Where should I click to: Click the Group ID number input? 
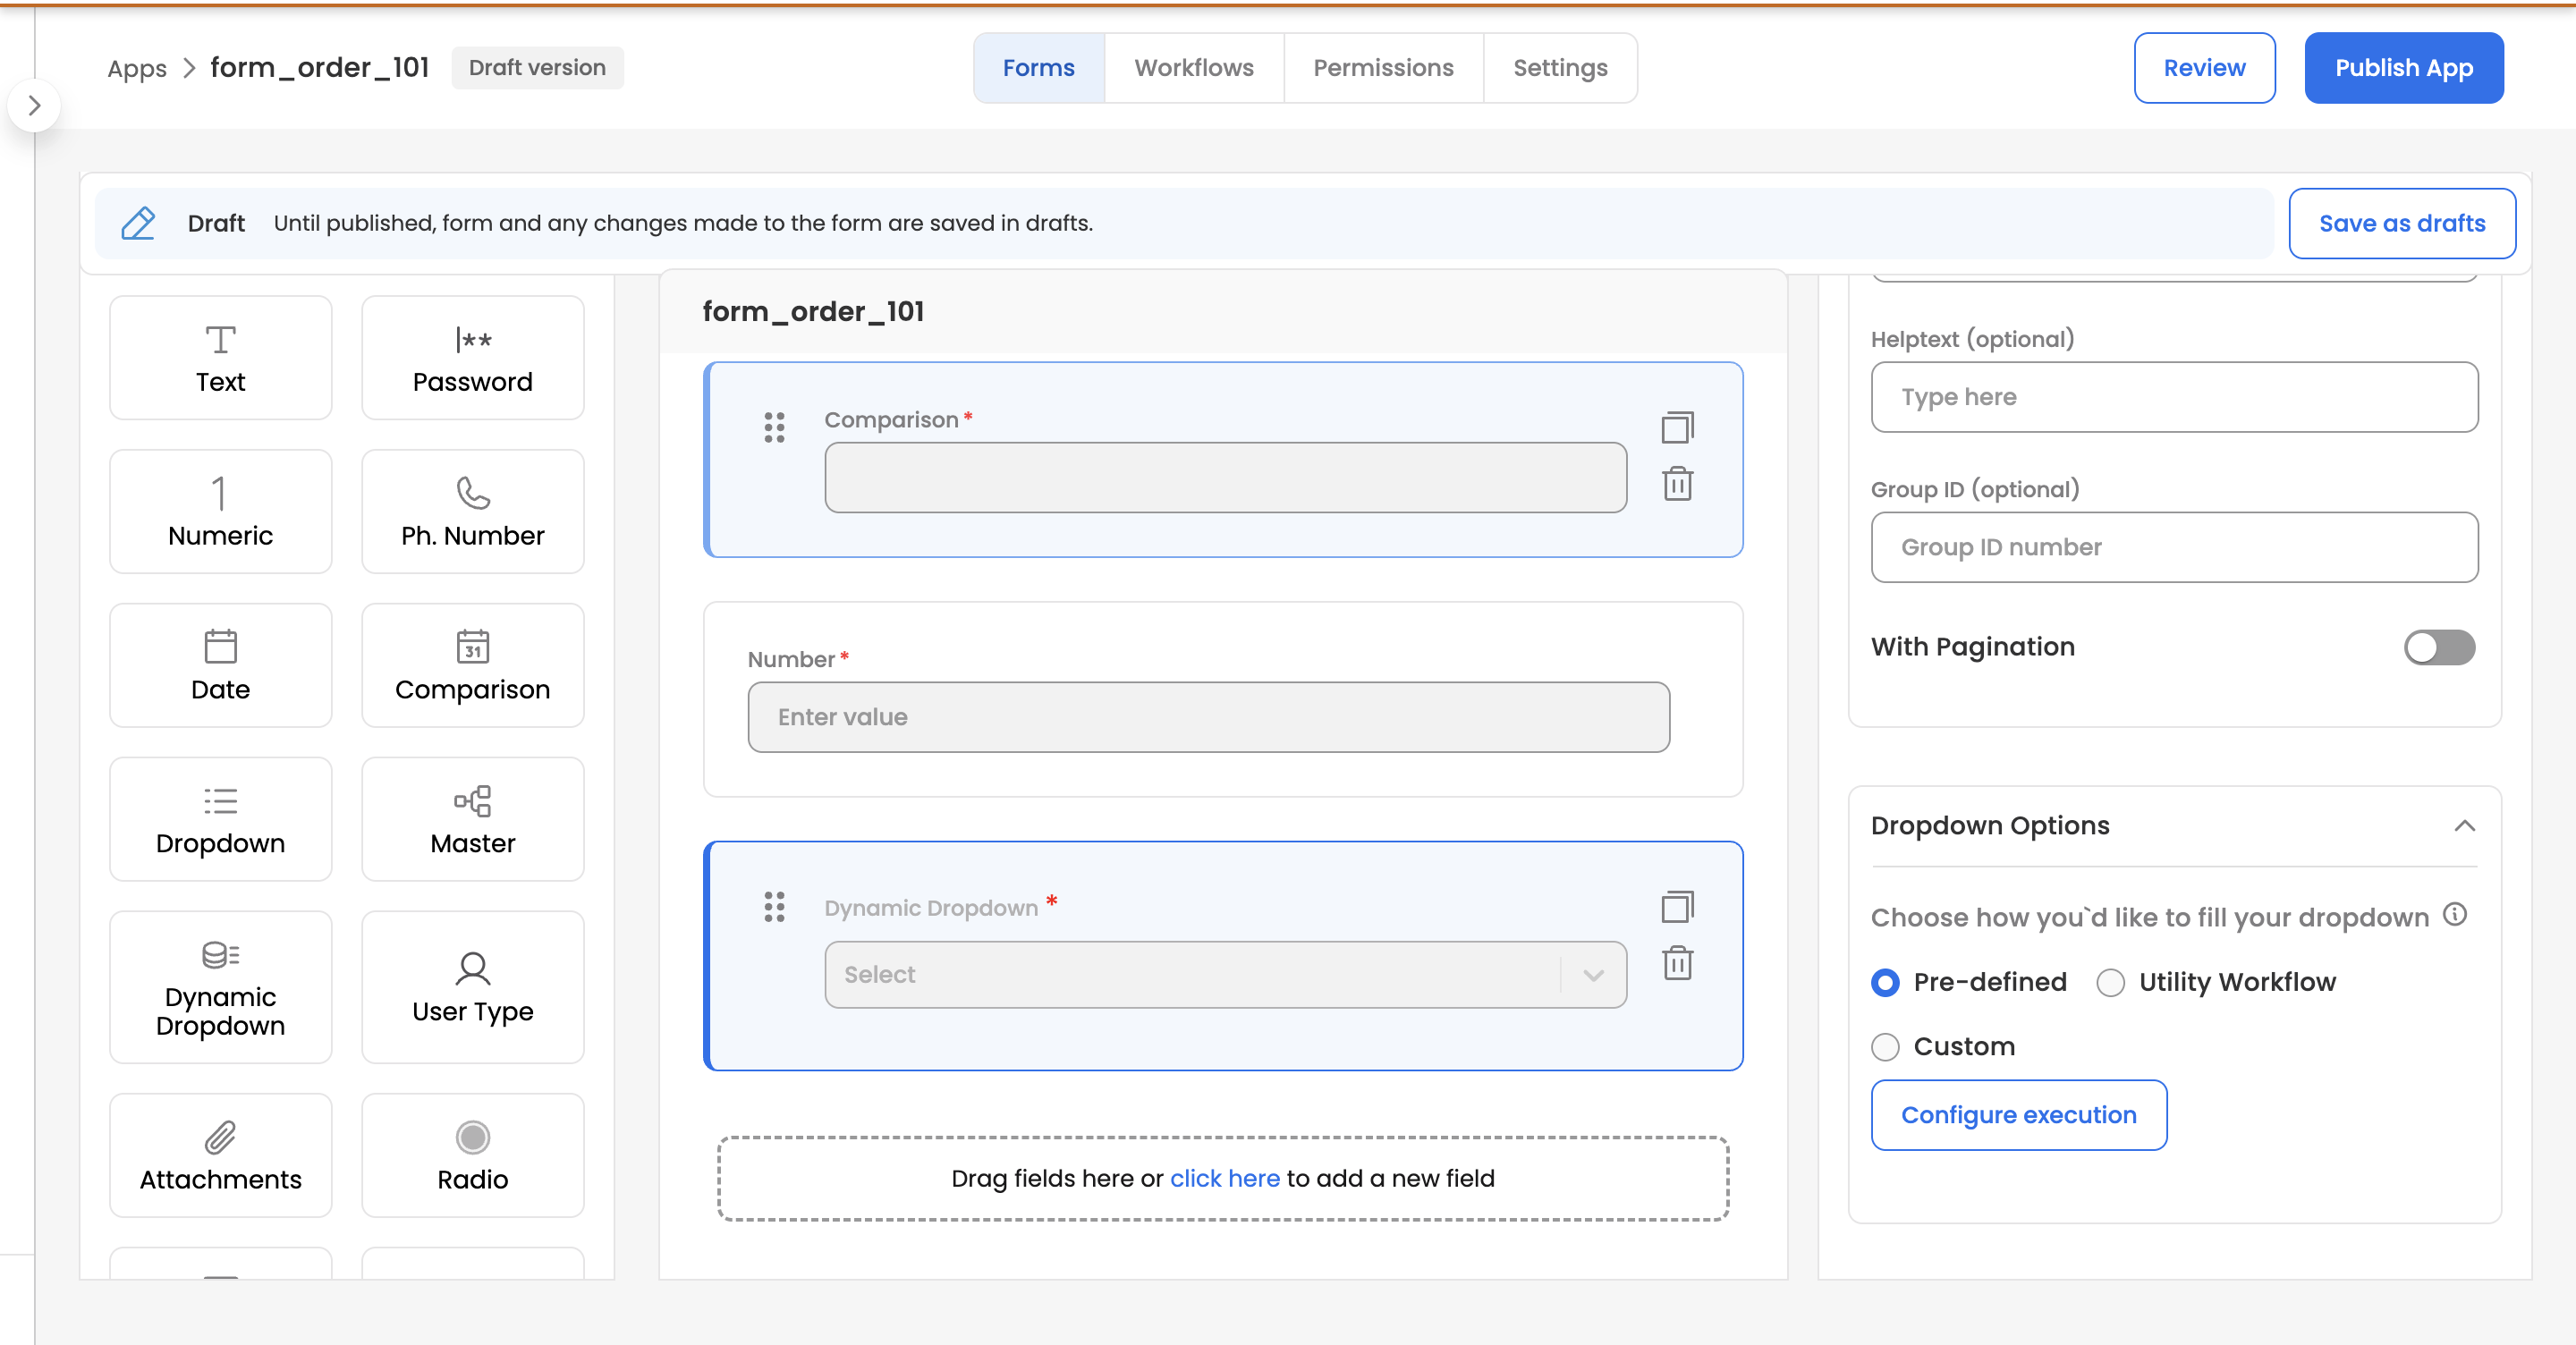pos(2173,547)
